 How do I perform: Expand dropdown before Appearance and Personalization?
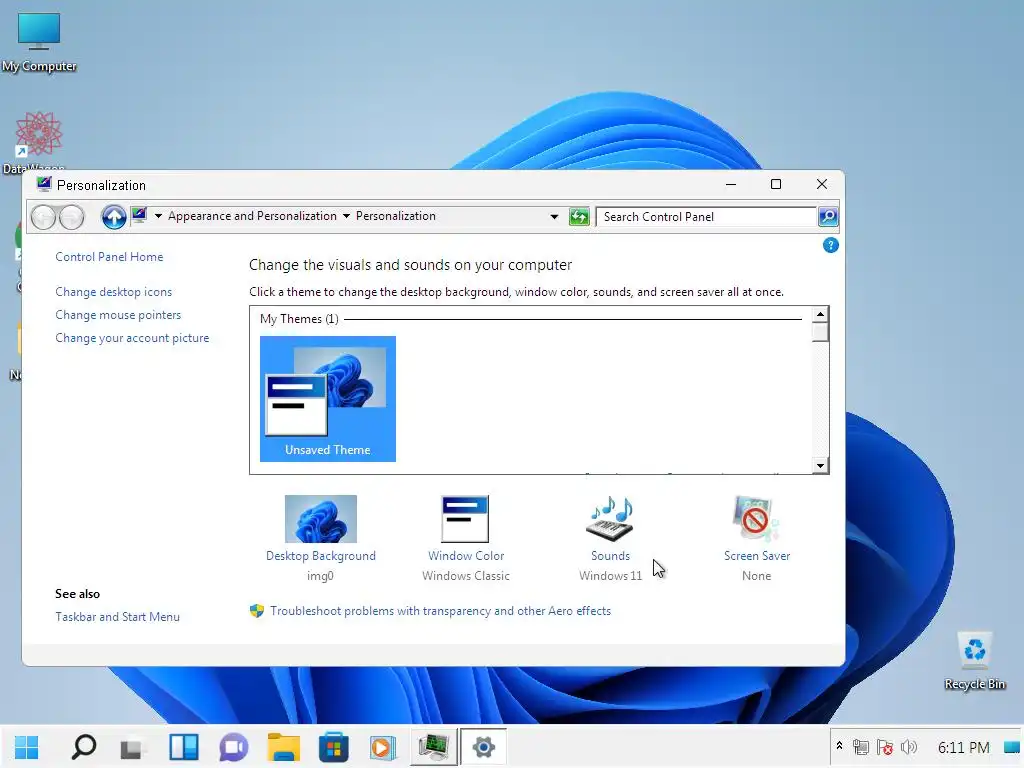coord(158,216)
